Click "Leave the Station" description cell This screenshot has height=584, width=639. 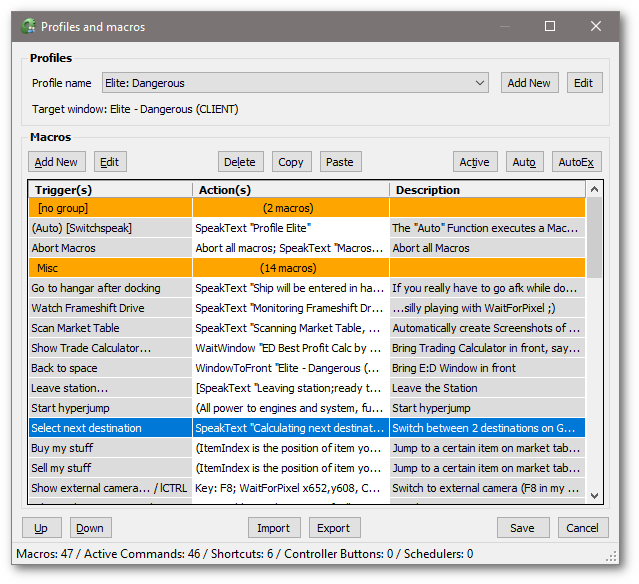(487, 388)
